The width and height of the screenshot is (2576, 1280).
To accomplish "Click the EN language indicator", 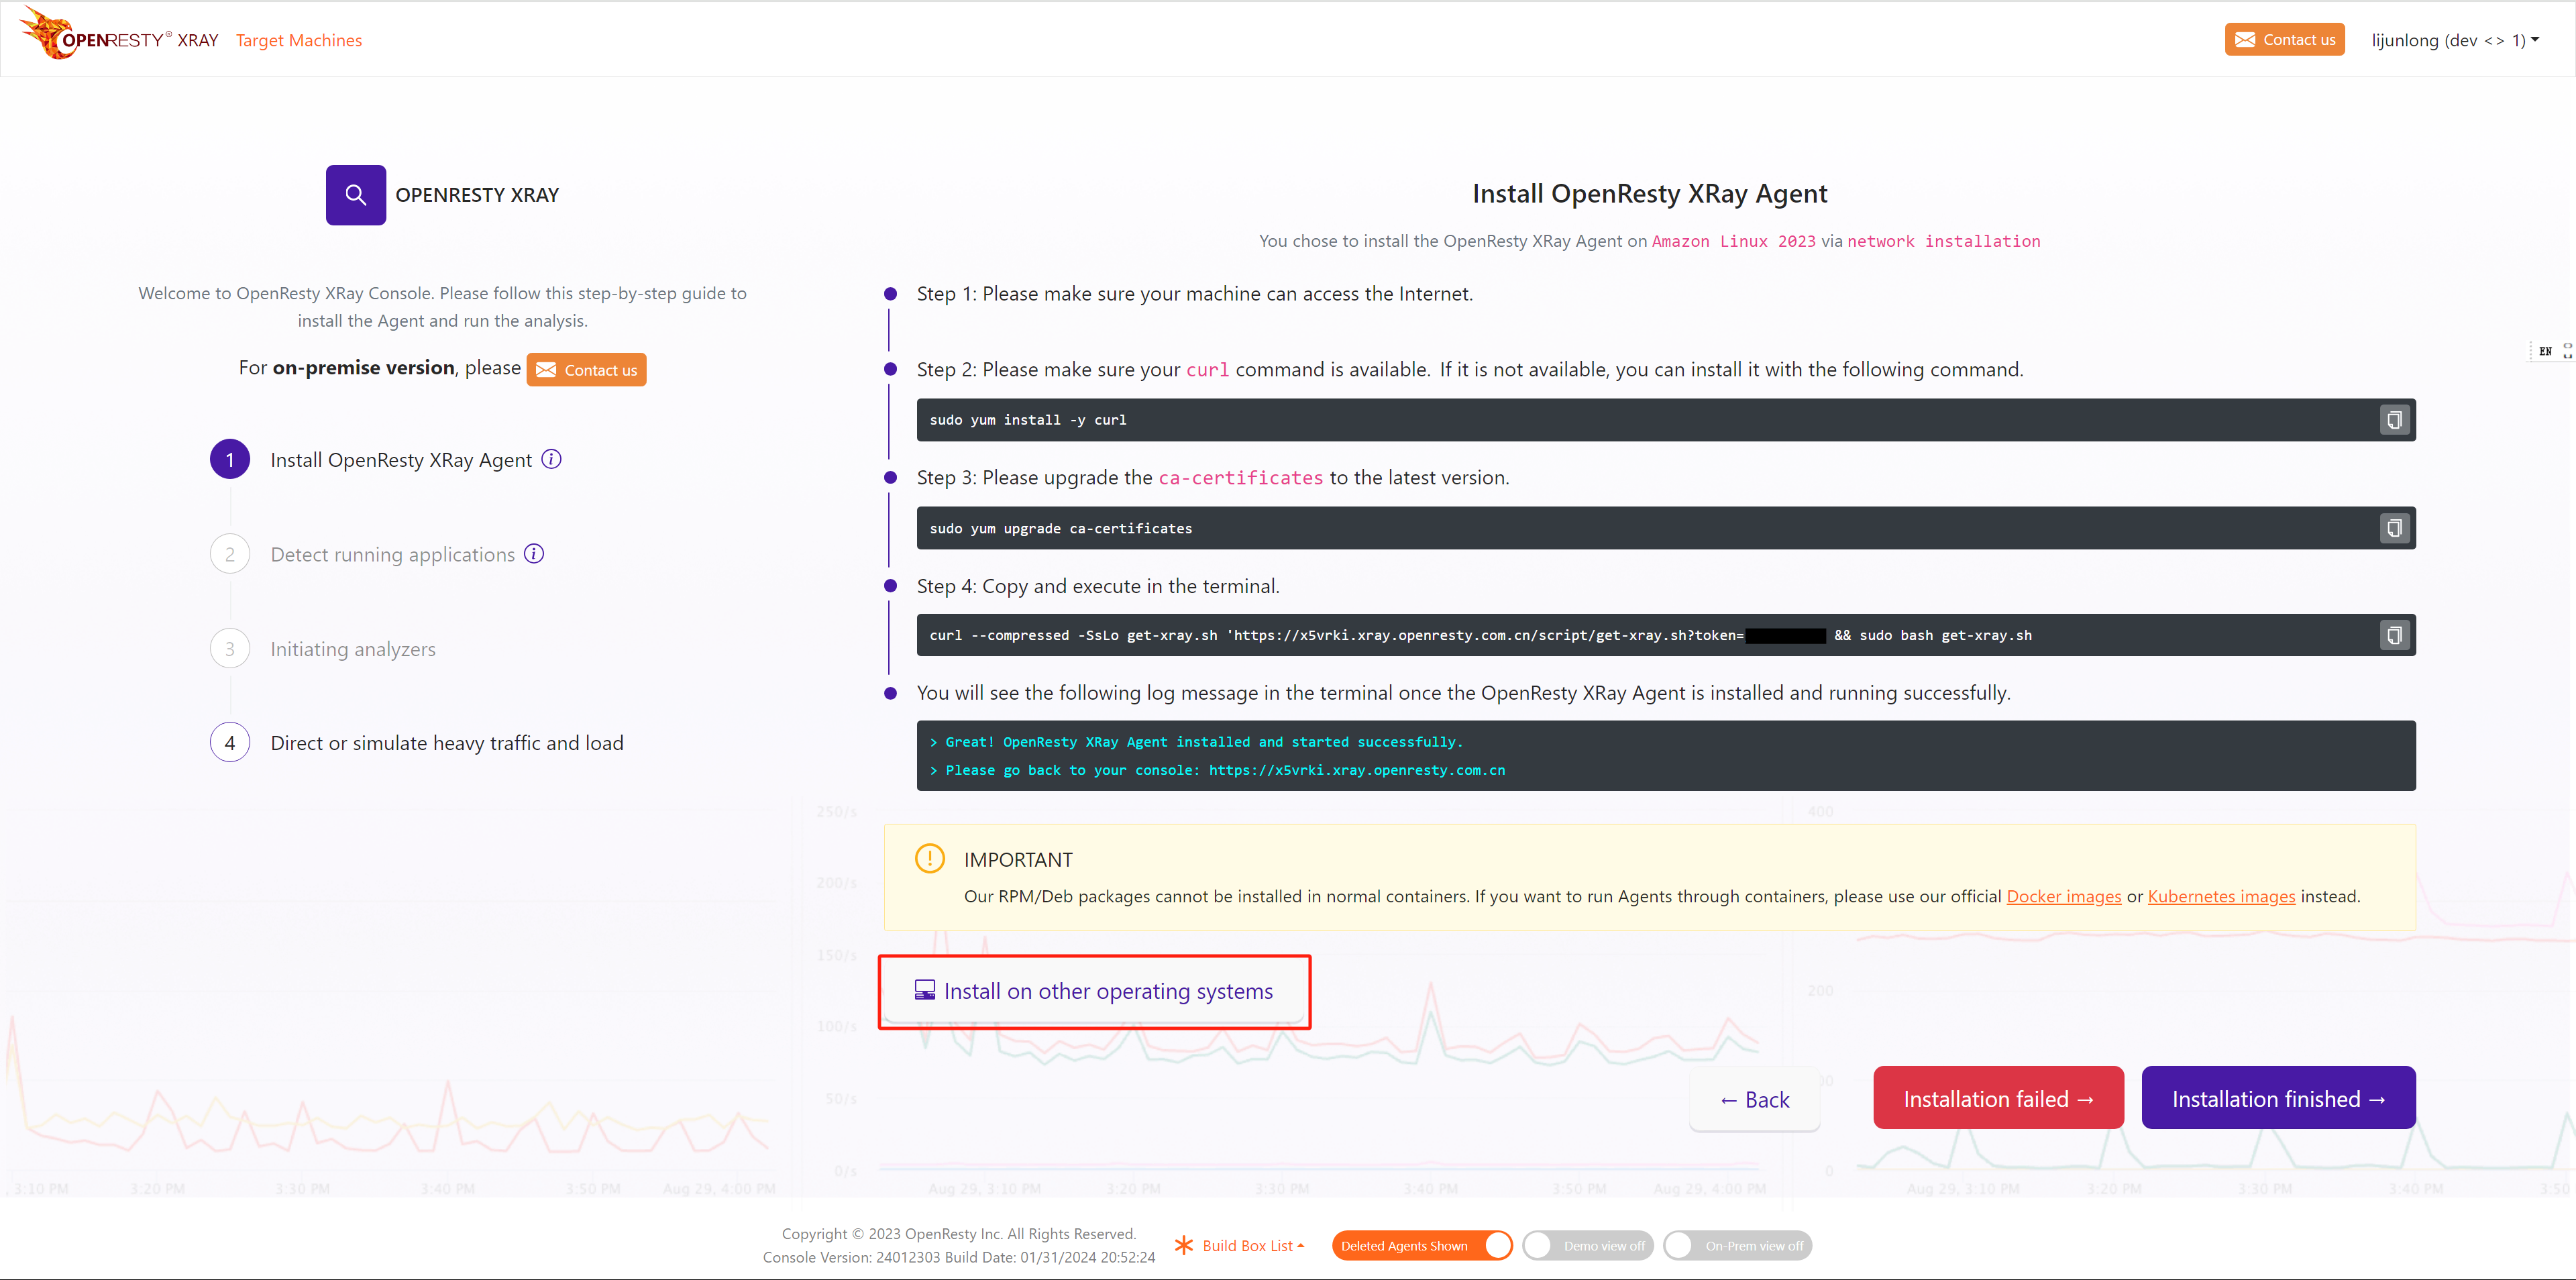I will 2545,351.
